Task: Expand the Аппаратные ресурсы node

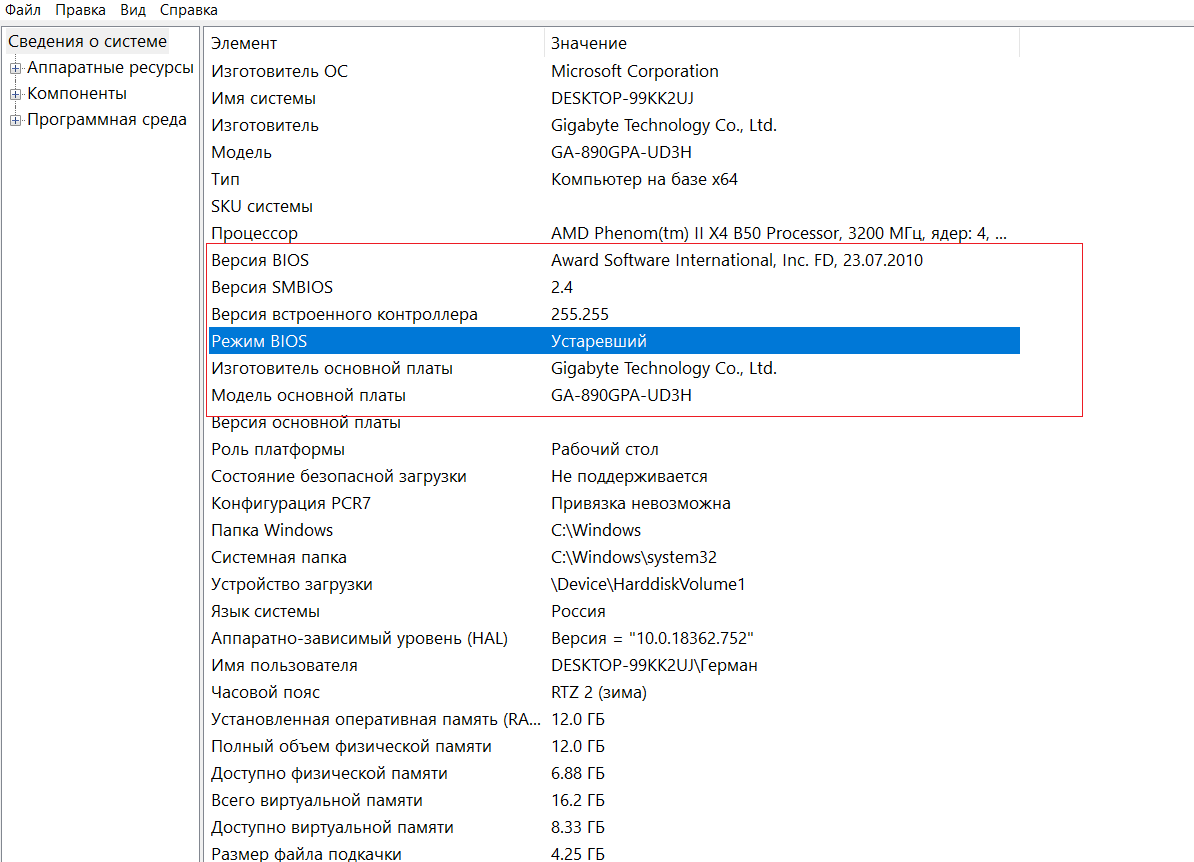Action: (x=14, y=68)
